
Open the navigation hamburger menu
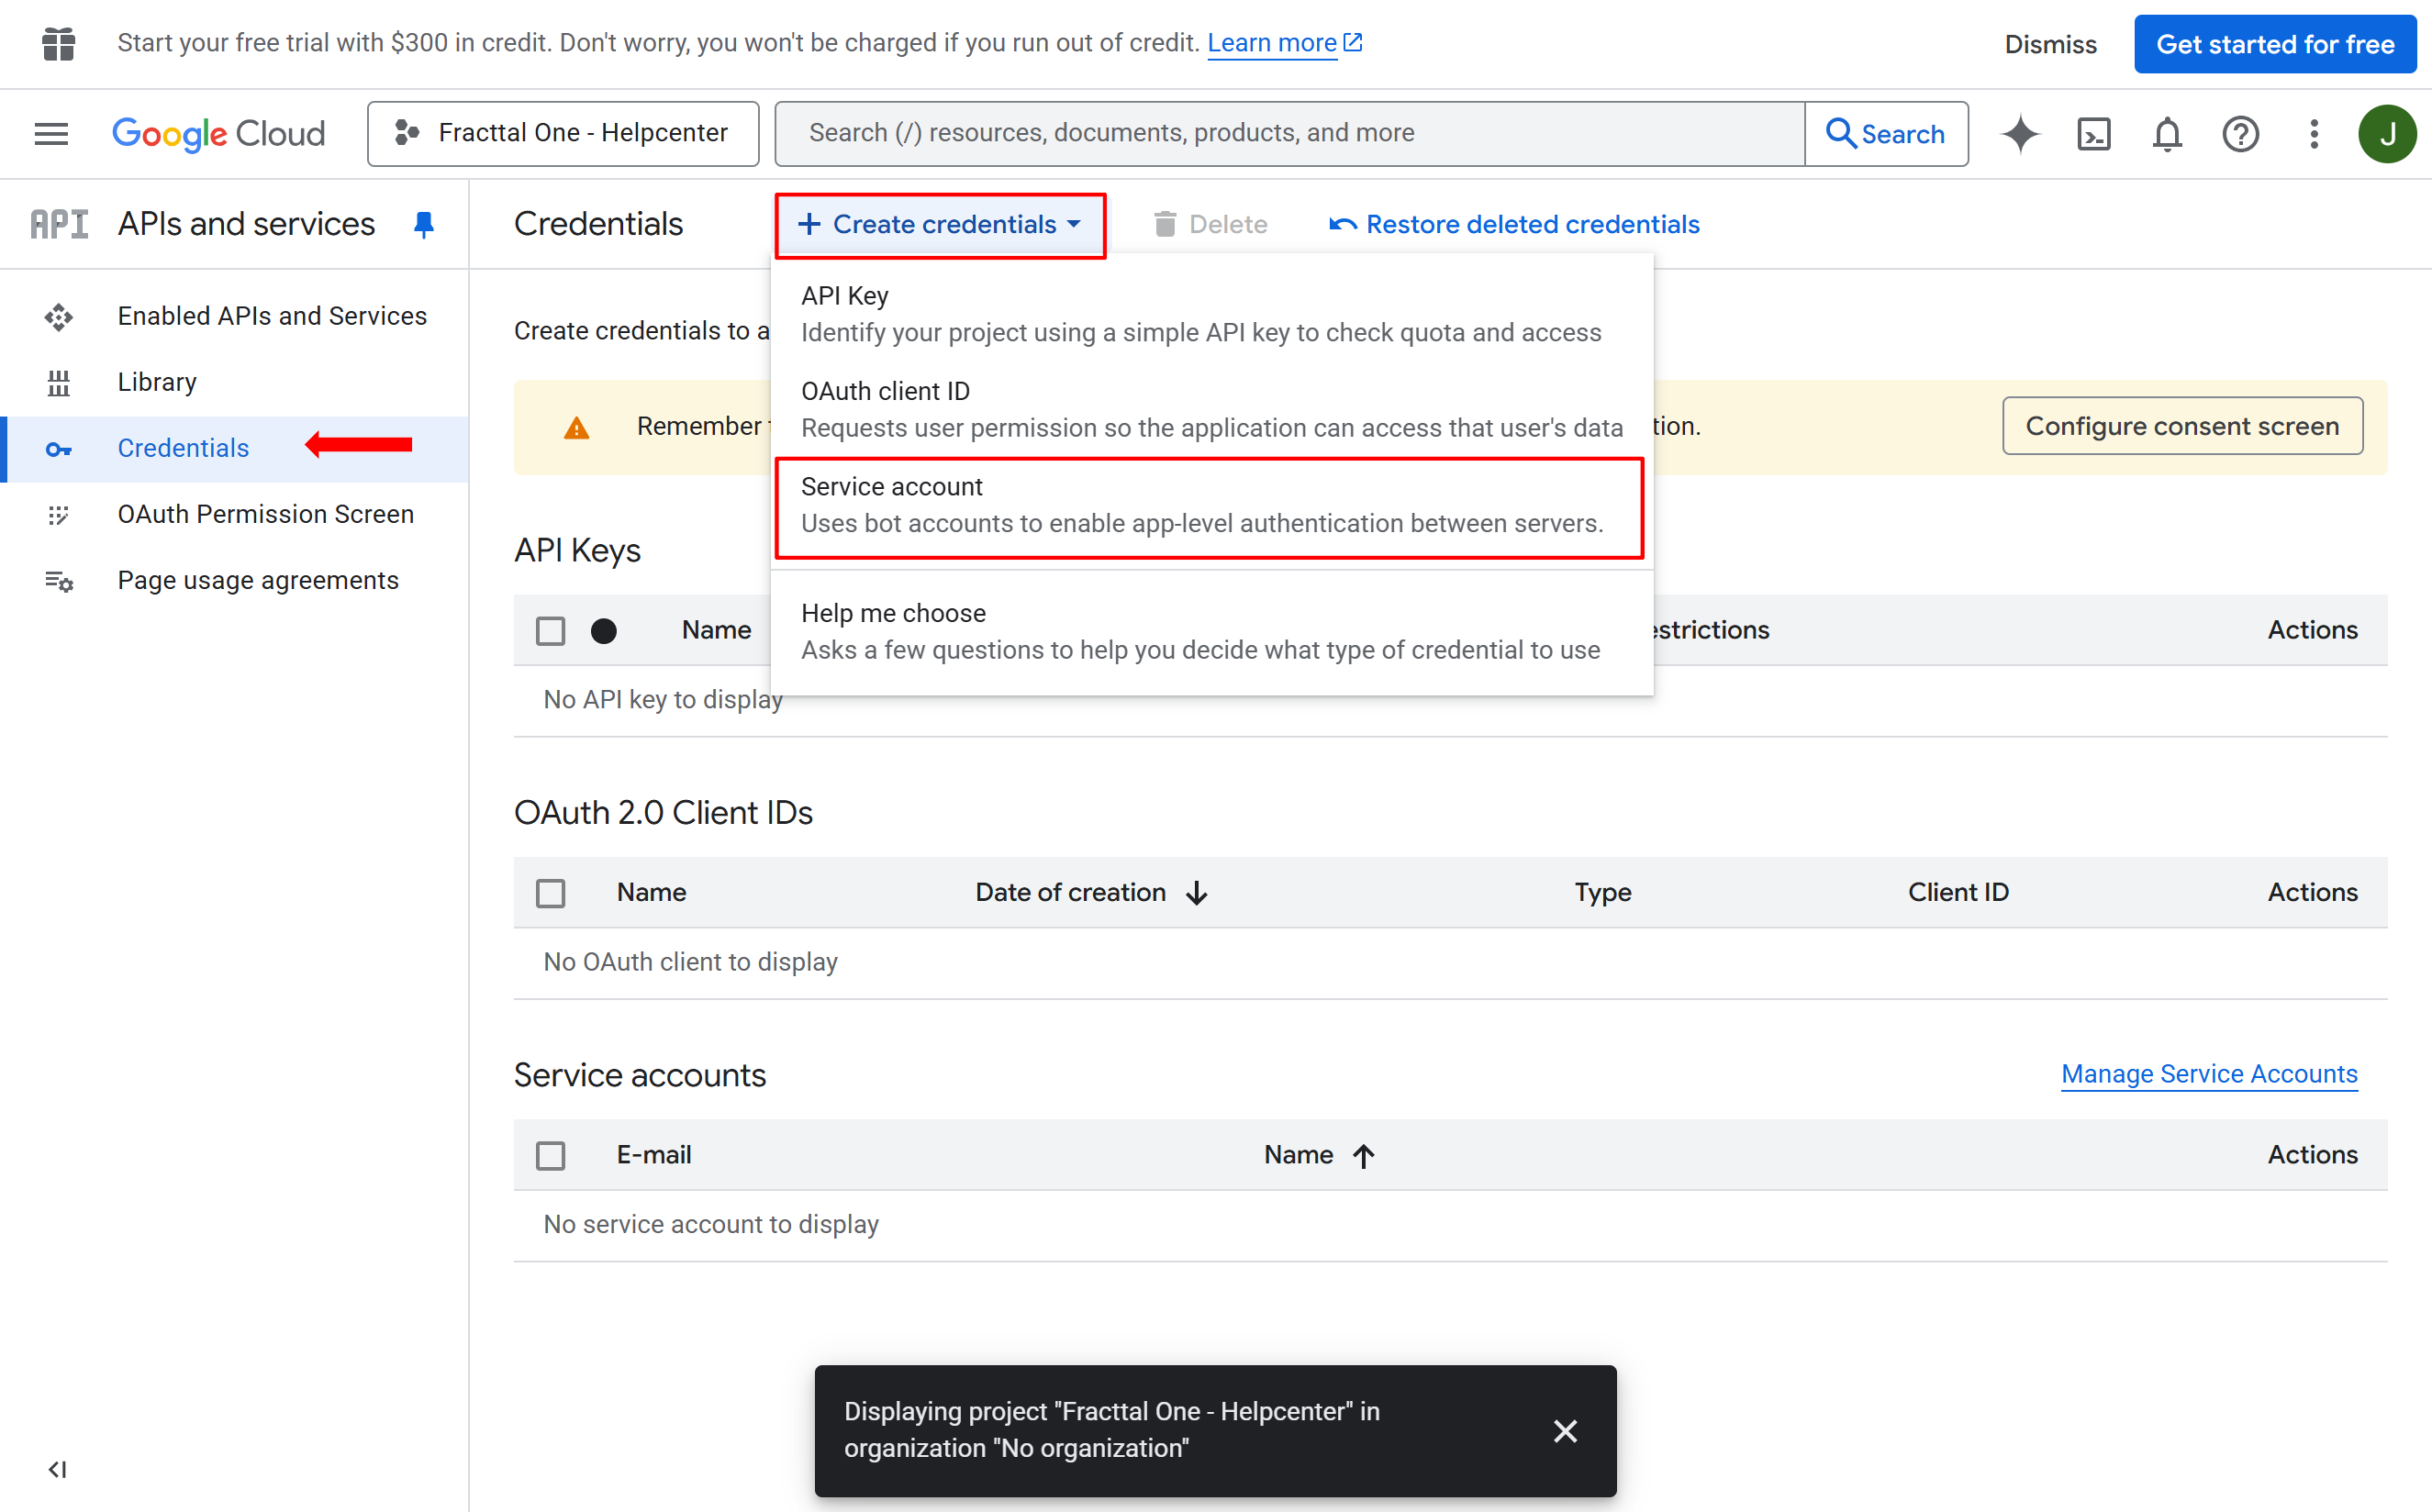click(50, 133)
